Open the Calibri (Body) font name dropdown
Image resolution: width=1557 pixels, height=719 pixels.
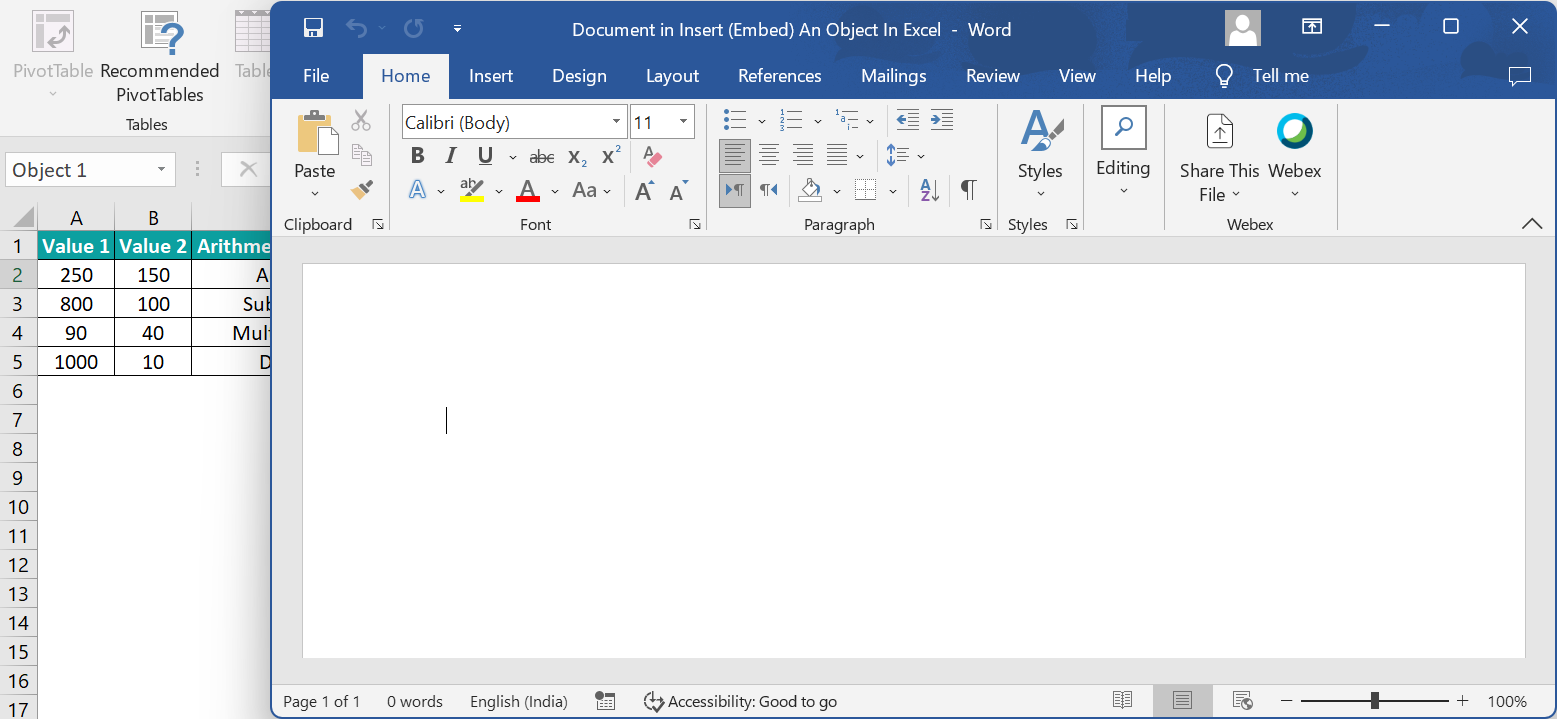[x=617, y=122]
